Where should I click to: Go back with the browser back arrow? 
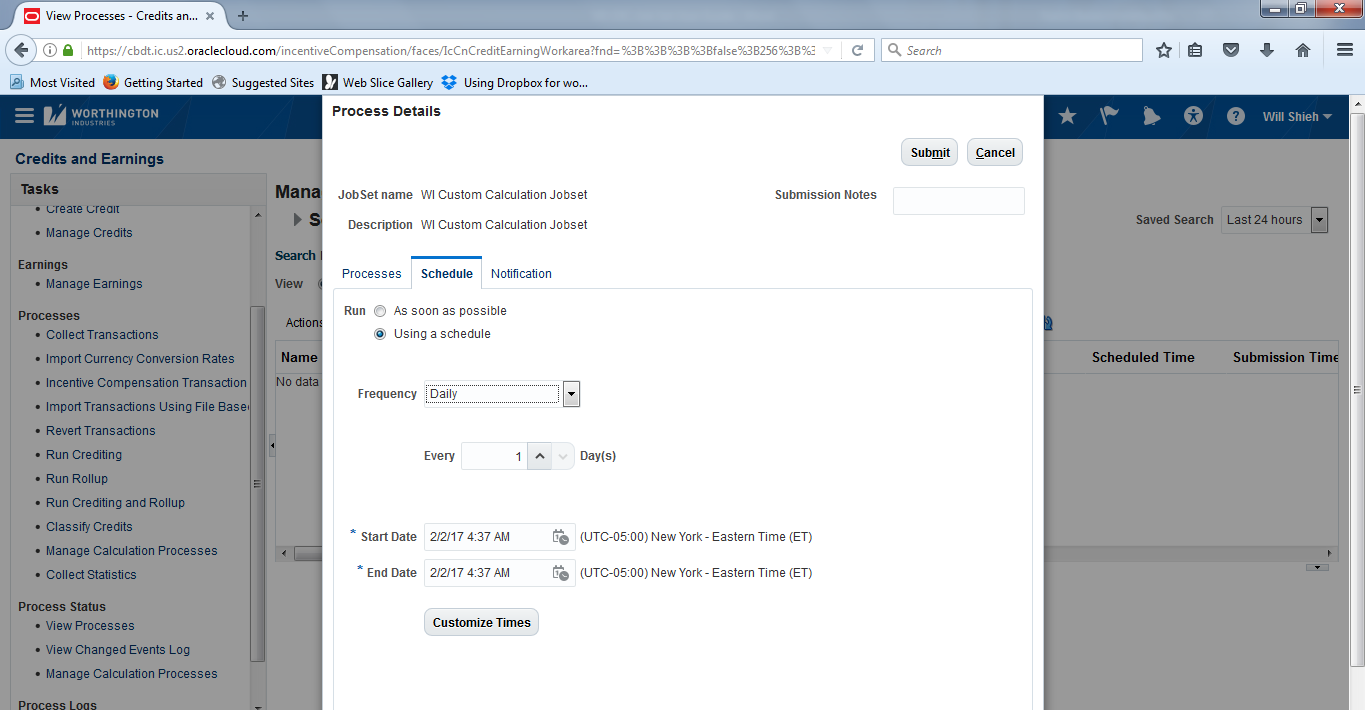click(21, 50)
